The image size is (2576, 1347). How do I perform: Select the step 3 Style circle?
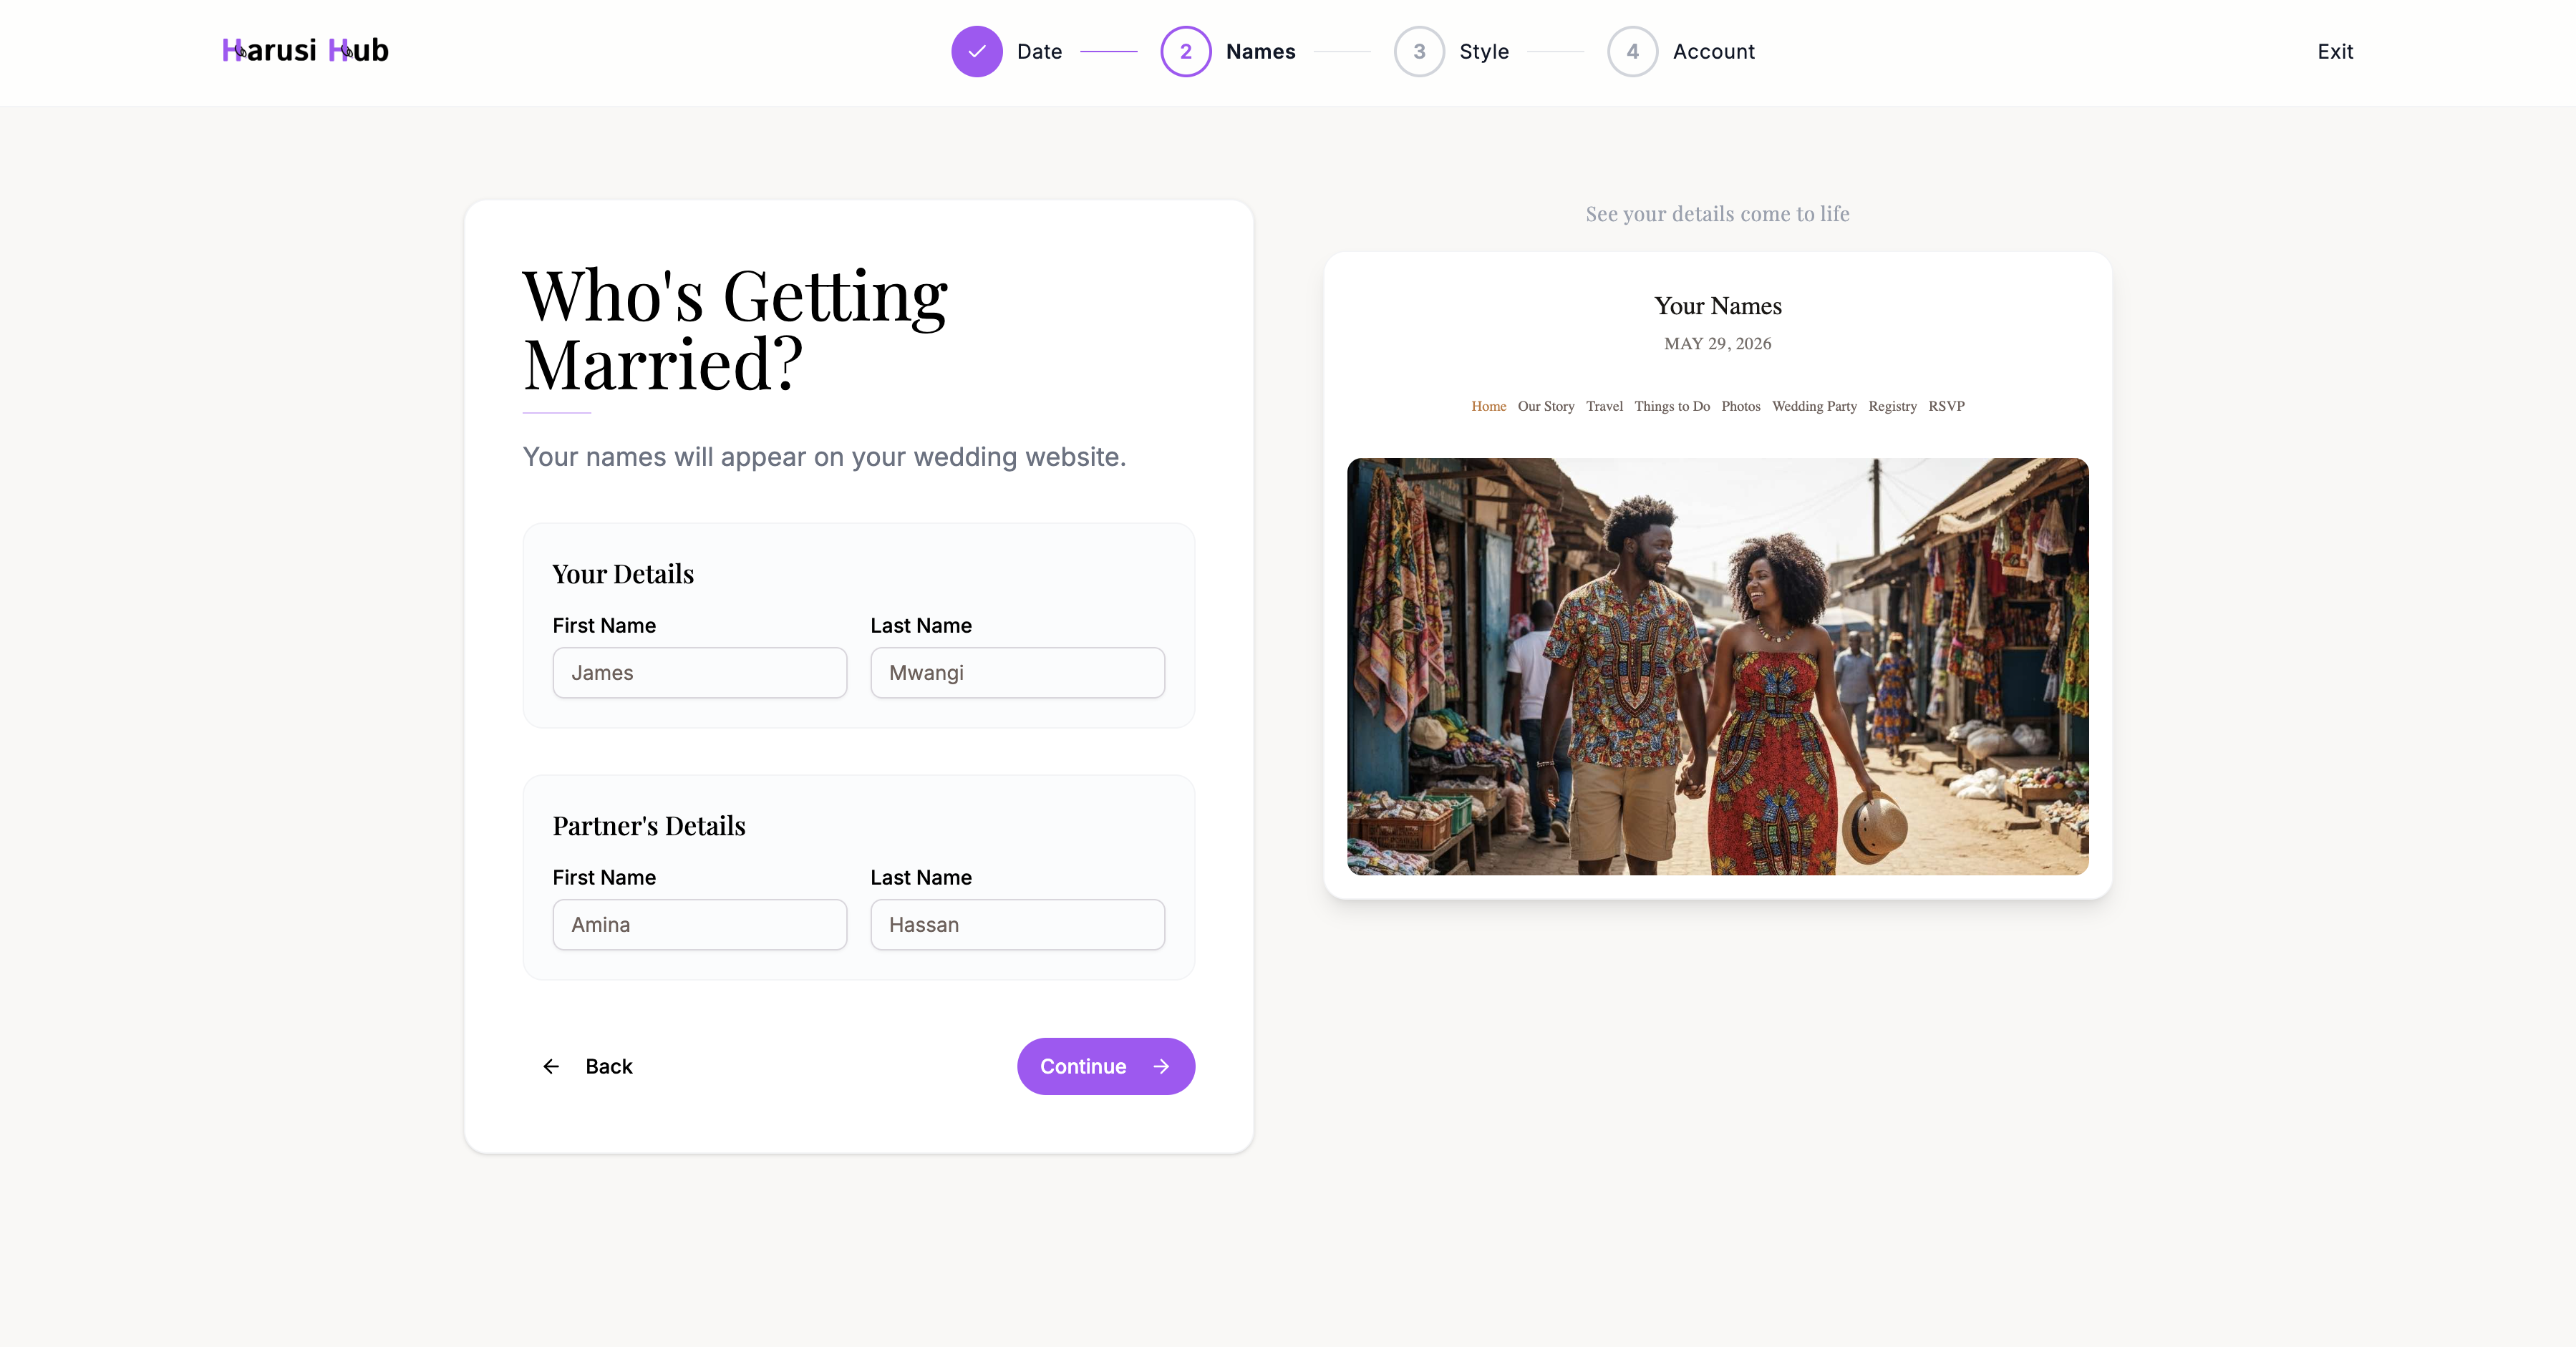(1418, 51)
